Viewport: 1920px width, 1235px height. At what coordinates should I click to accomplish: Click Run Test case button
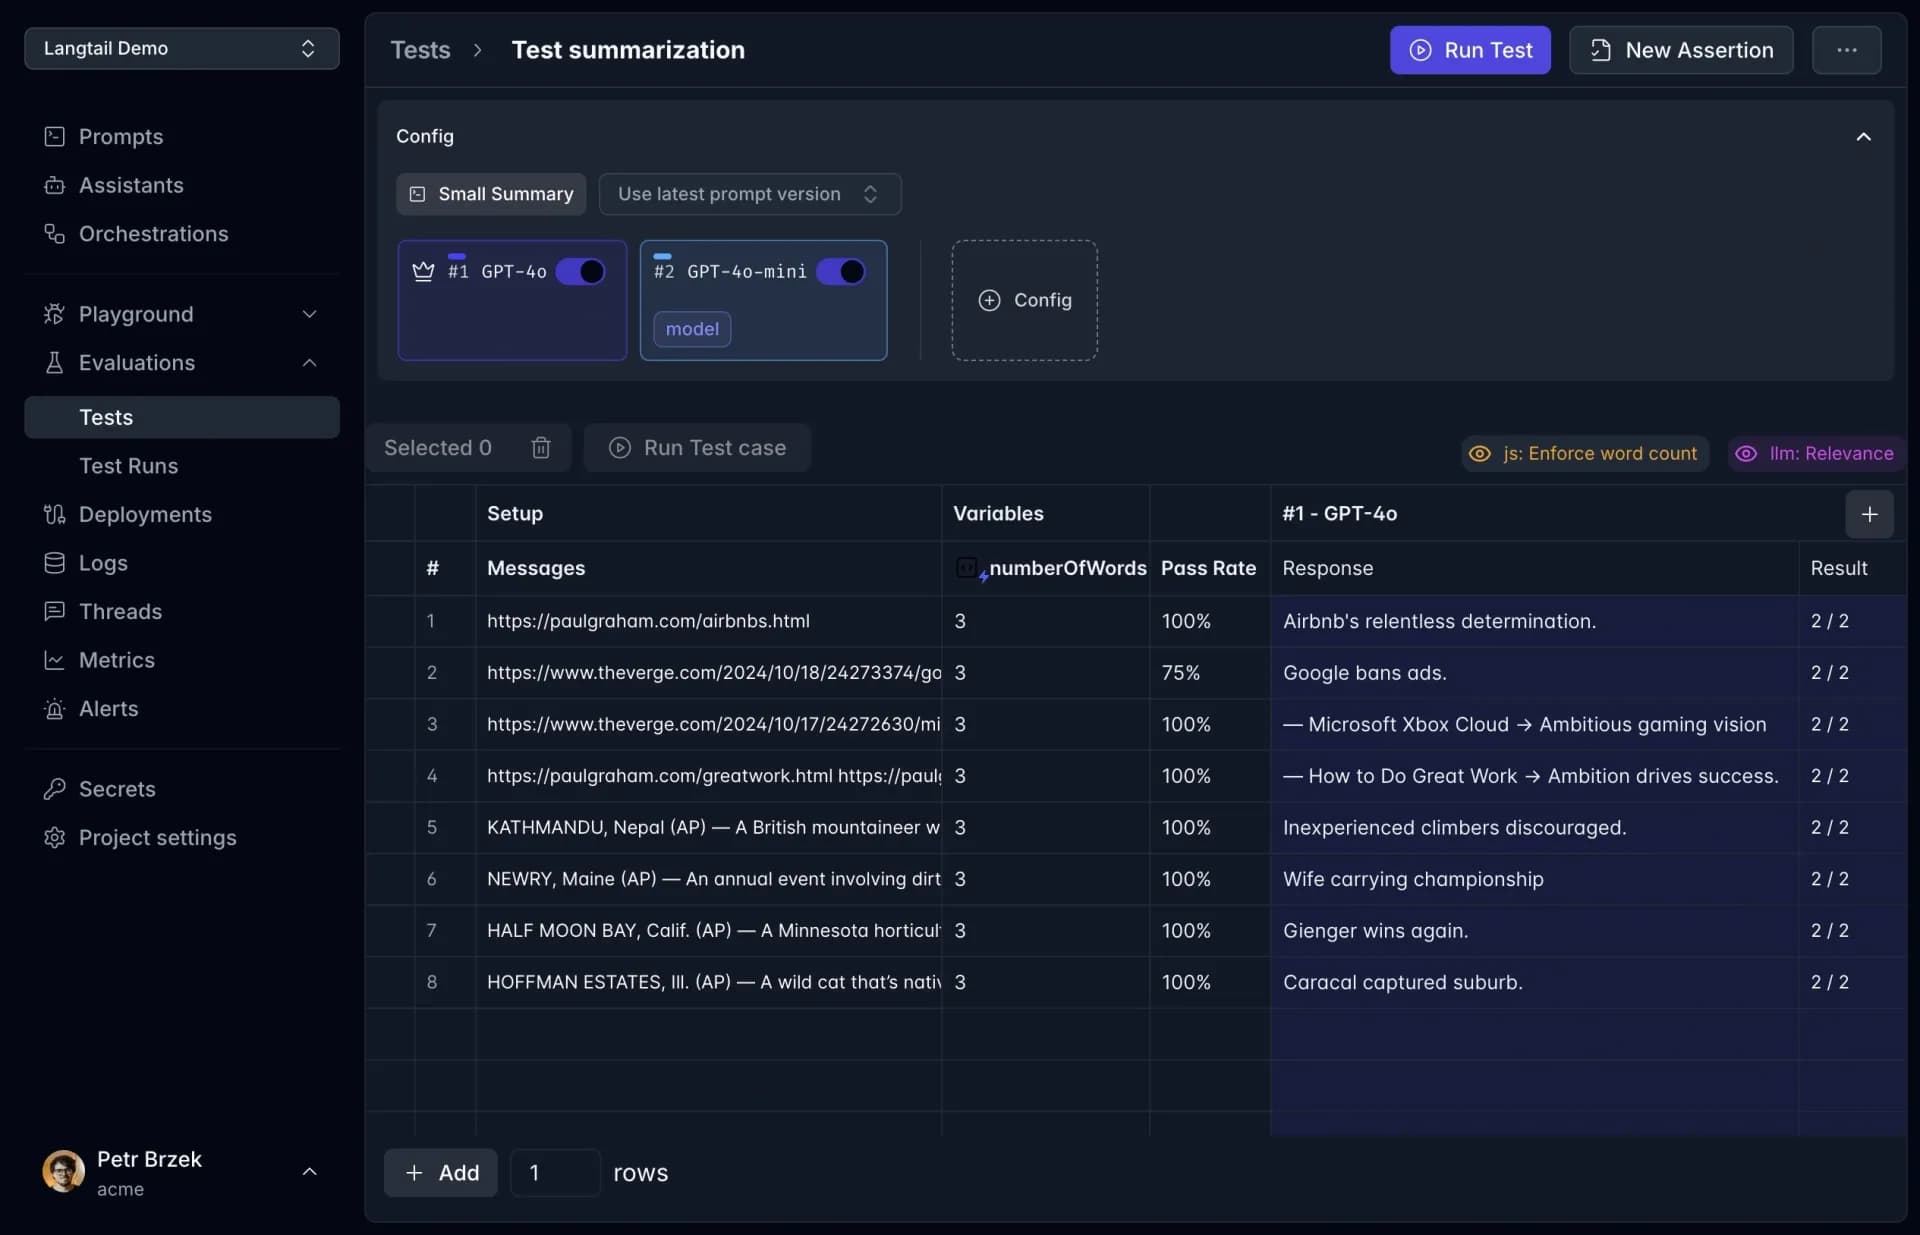(697, 448)
